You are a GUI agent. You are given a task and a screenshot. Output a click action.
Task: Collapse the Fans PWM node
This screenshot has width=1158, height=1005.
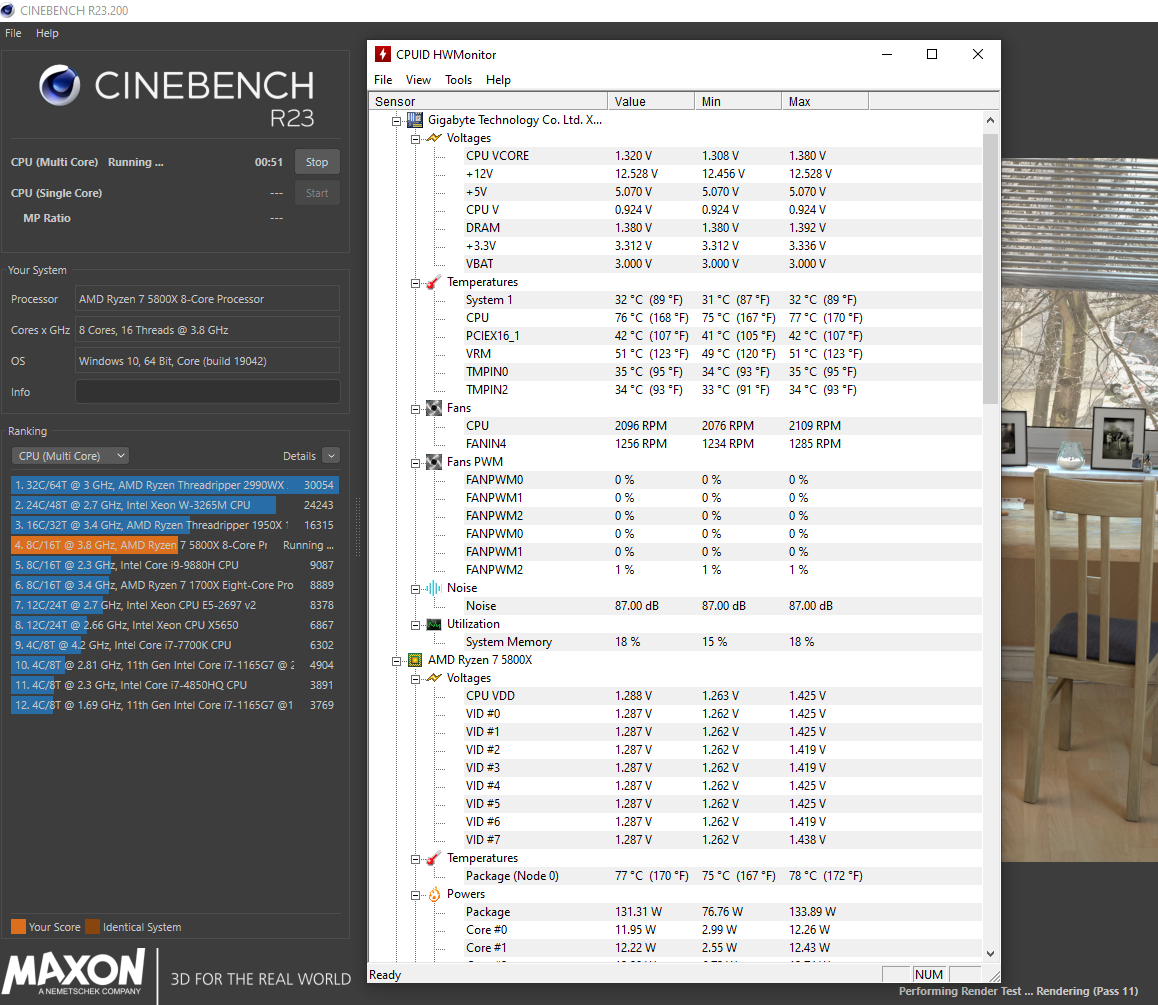415,463
